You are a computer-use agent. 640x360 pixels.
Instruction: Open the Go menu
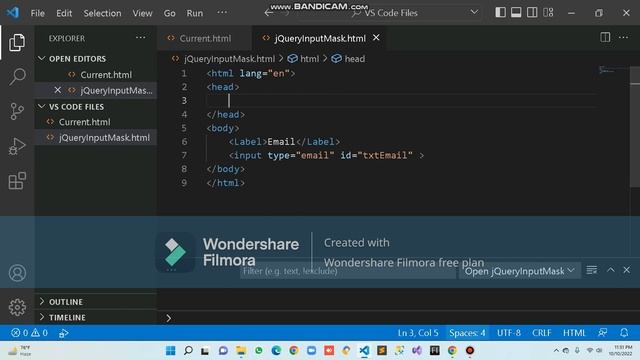coord(169,13)
